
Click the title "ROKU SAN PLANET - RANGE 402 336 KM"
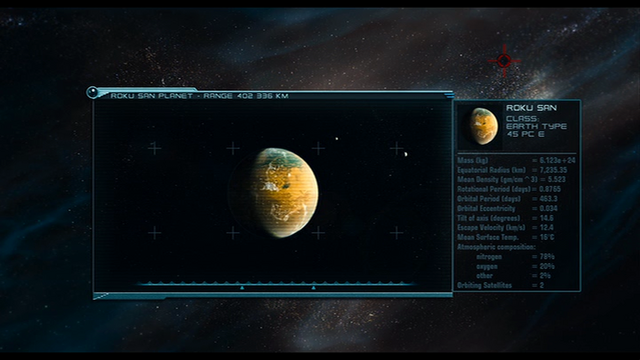tap(199, 96)
